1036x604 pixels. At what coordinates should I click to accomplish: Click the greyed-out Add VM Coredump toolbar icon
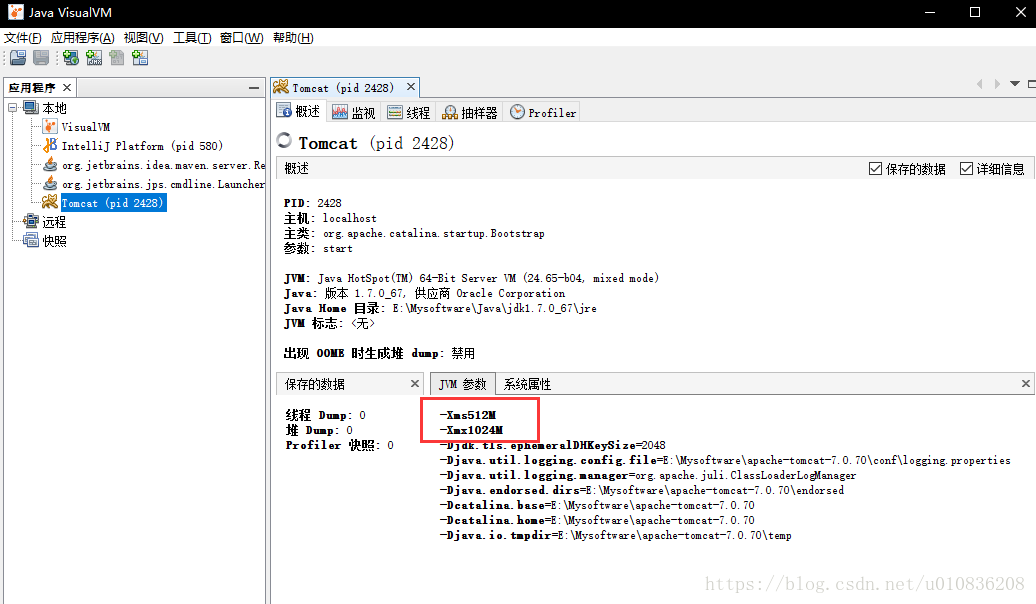(x=117, y=58)
